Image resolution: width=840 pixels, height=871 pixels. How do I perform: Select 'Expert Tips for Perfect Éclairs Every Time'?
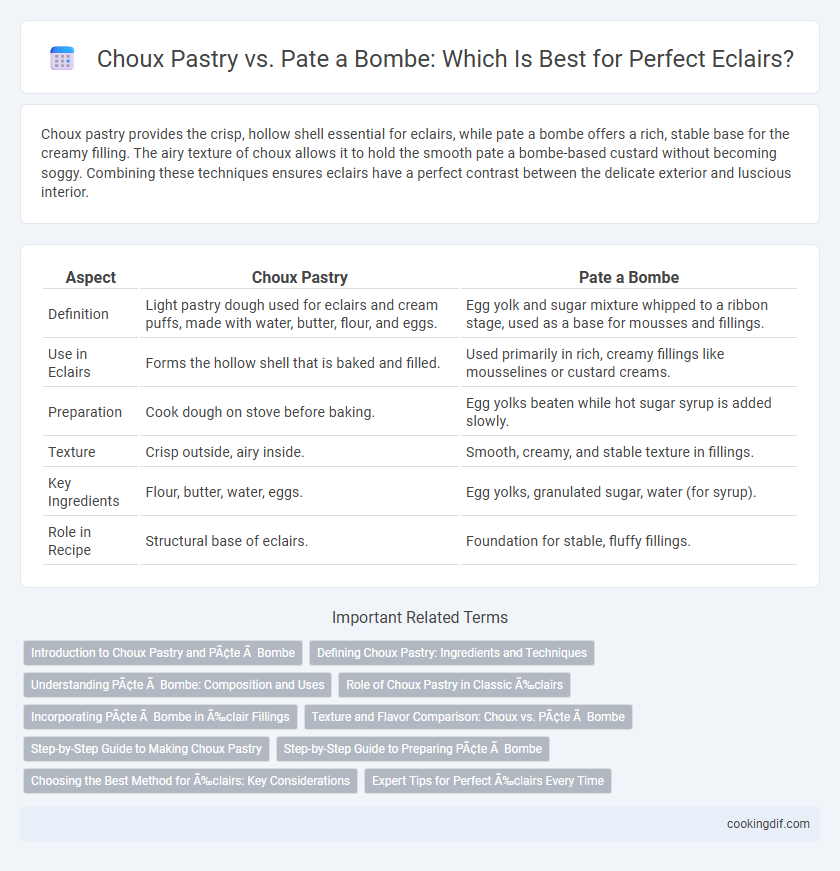click(x=488, y=780)
